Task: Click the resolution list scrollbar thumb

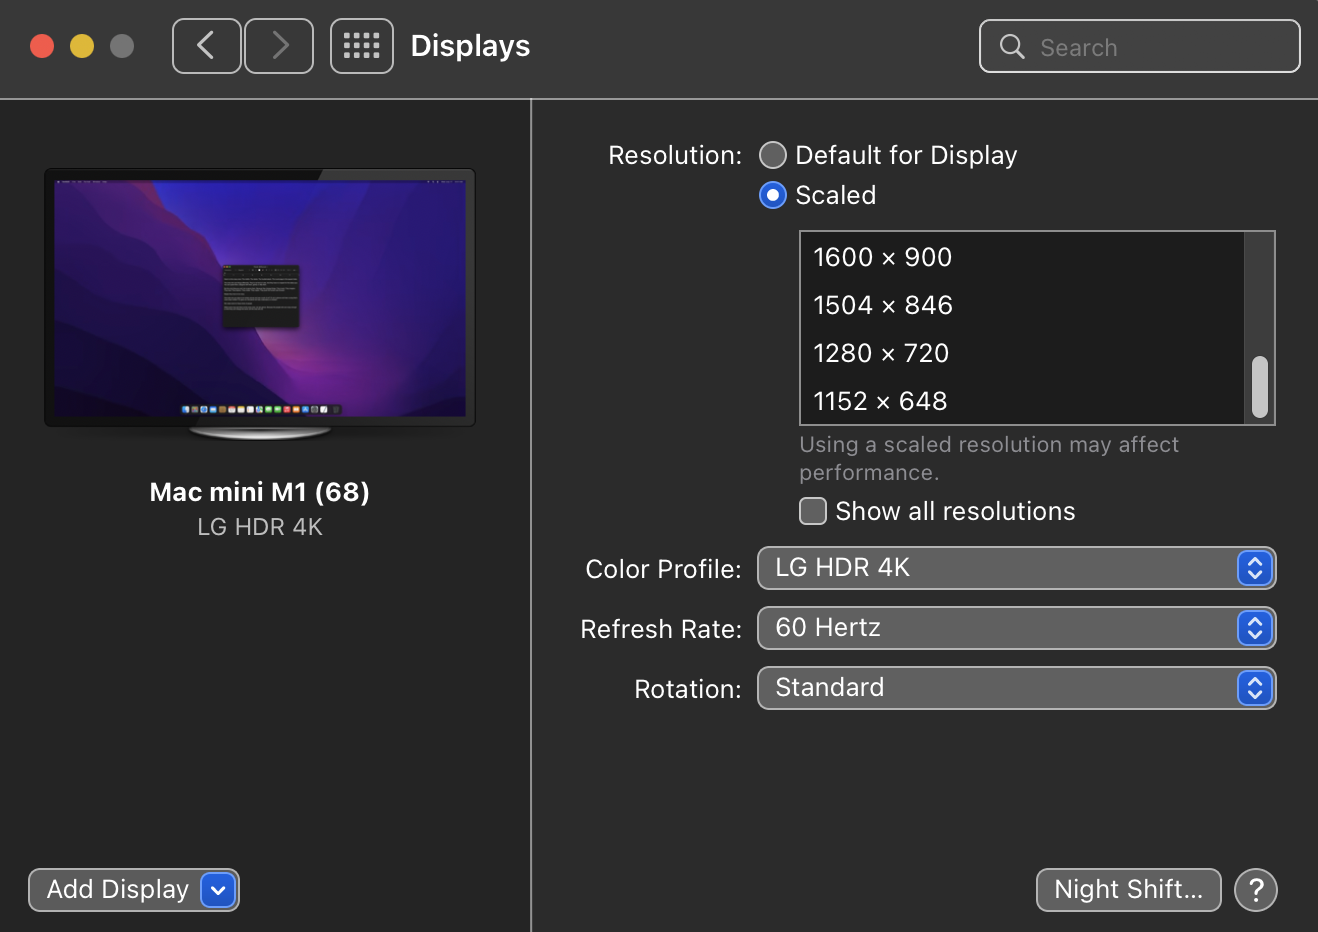Action: pos(1260,387)
